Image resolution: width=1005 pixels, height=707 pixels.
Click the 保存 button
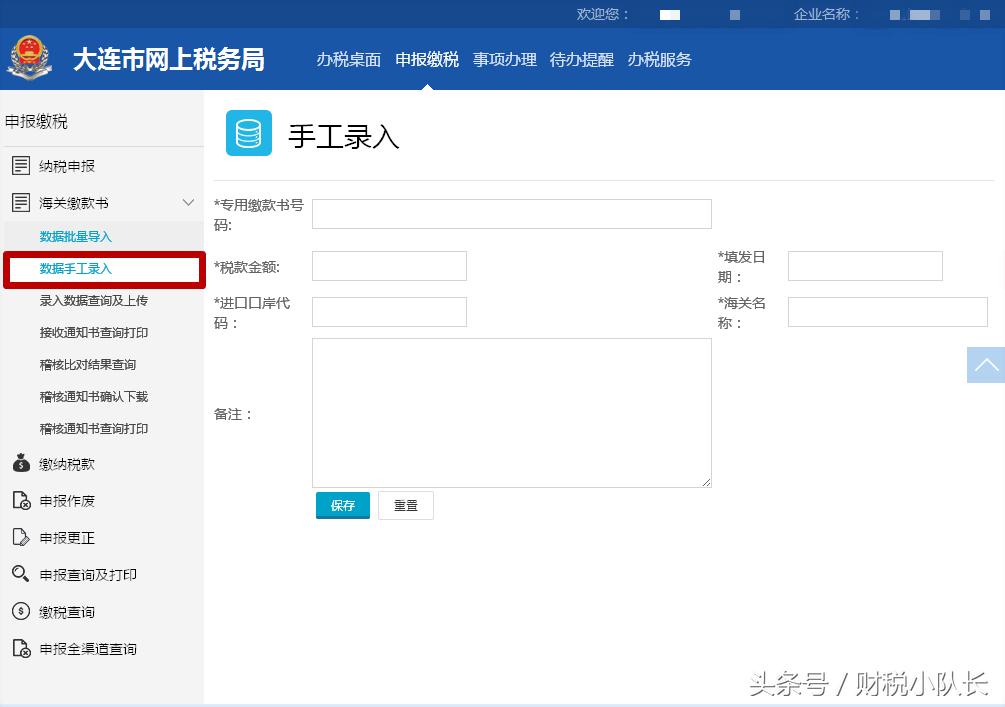pyautogui.click(x=342, y=505)
